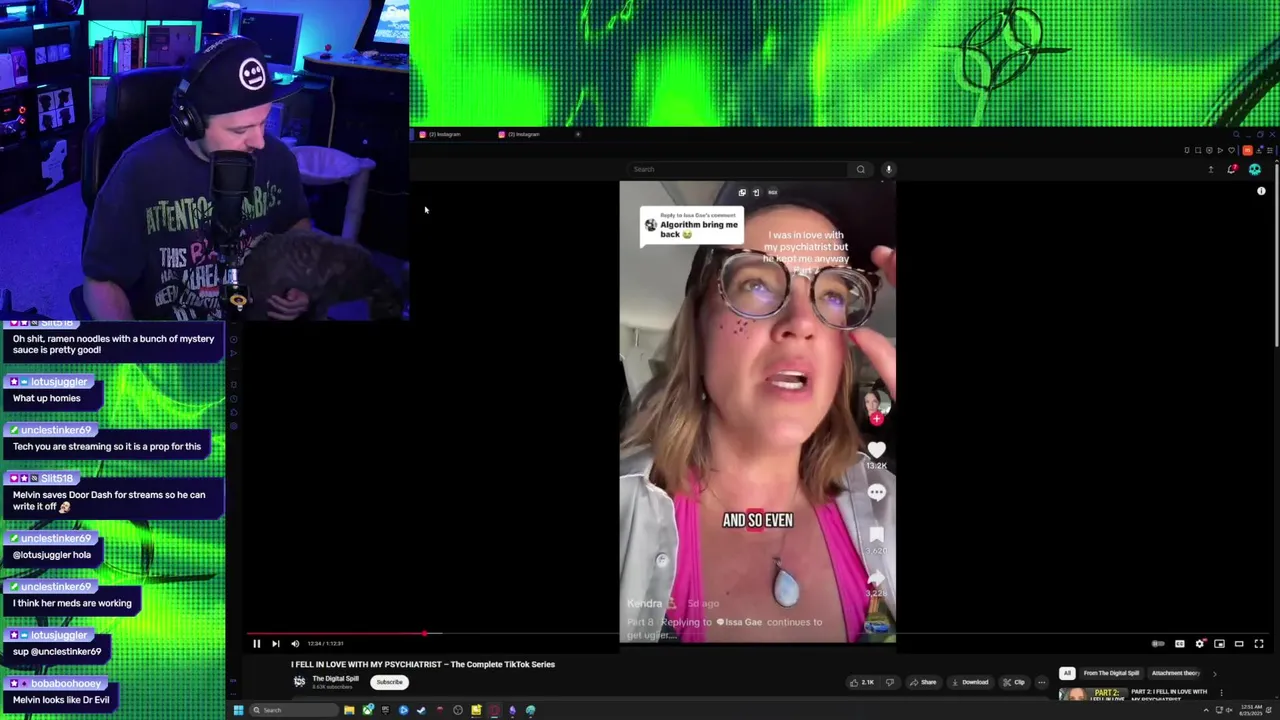Enable miniplayer mode
1280x720 pixels.
tap(1219, 644)
